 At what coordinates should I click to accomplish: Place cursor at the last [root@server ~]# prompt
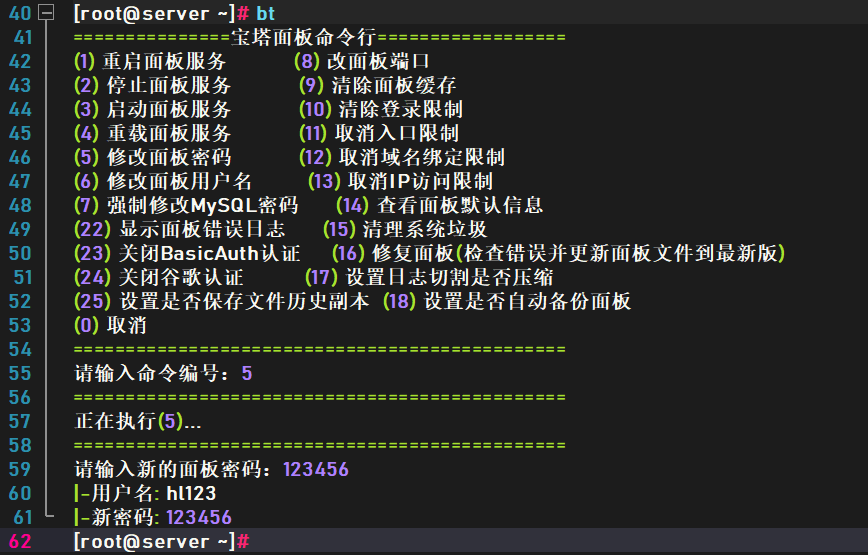pos(162,541)
